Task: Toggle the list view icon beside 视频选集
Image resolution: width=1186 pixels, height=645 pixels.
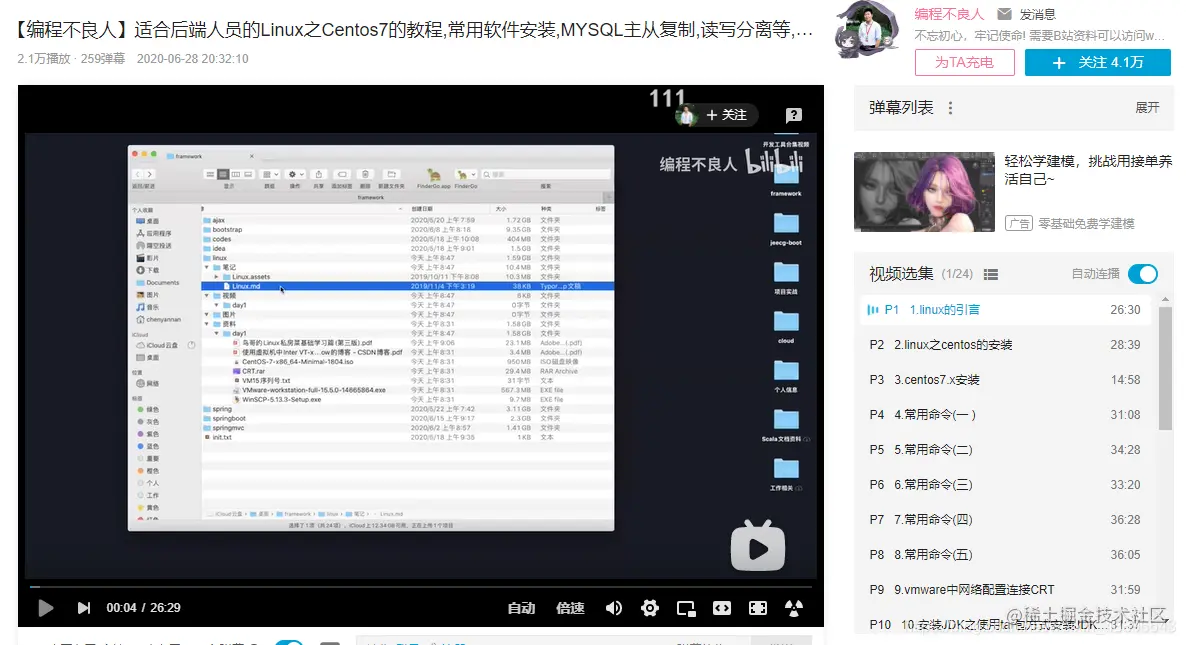Action: tap(991, 274)
